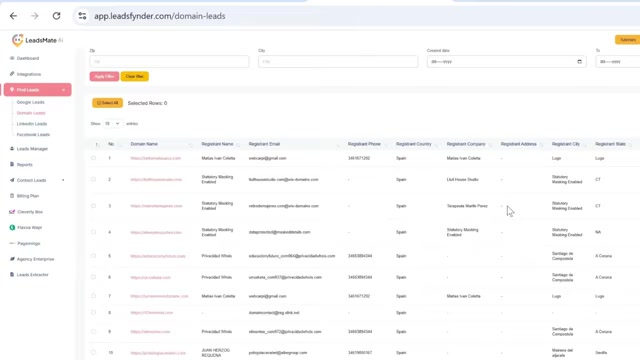Click the Pagemingo icon
The width and height of the screenshot is (640, 360).
12,243
